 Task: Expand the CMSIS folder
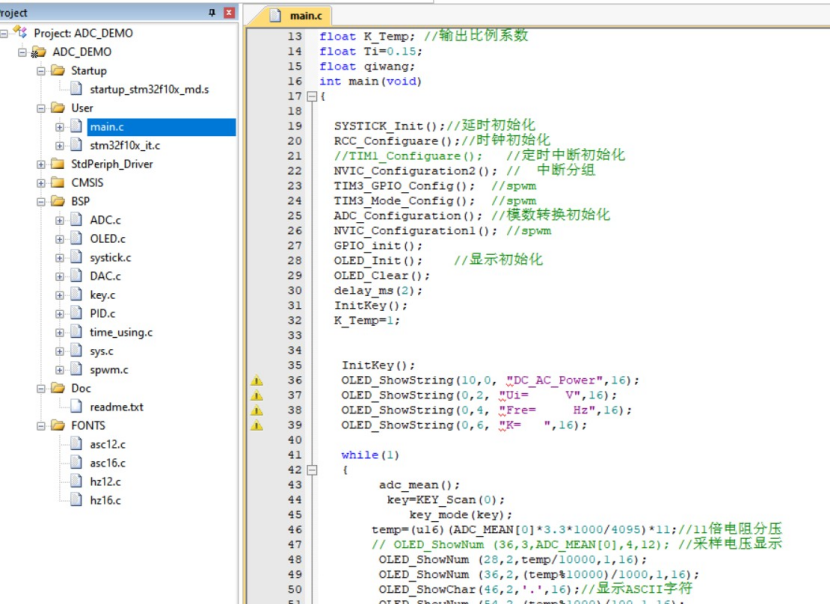coord(41,183)
